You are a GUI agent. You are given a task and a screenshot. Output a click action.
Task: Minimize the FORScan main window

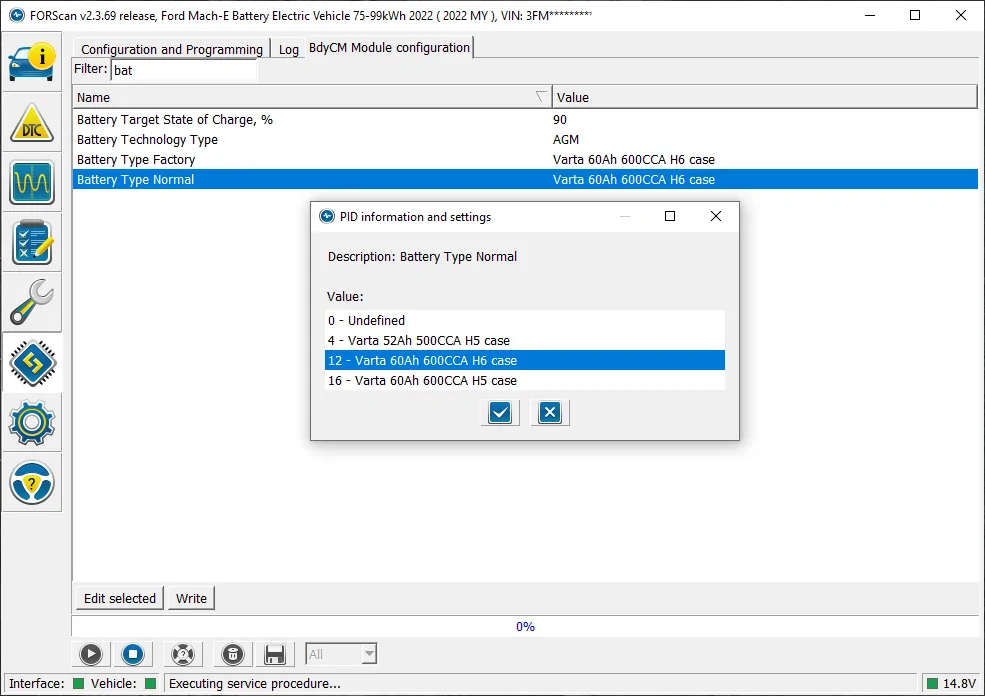[x=870, y=15]
